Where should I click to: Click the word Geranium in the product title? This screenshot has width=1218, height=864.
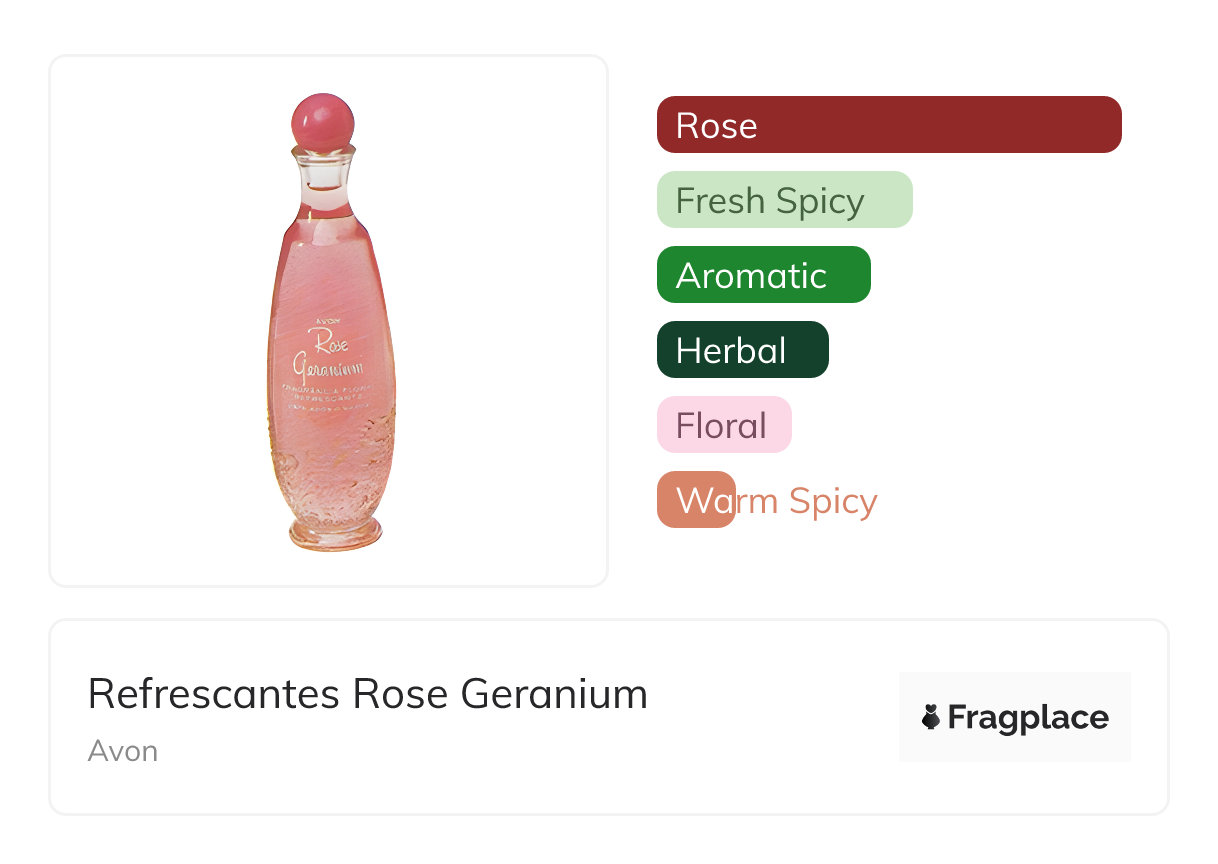coord(554,694)
